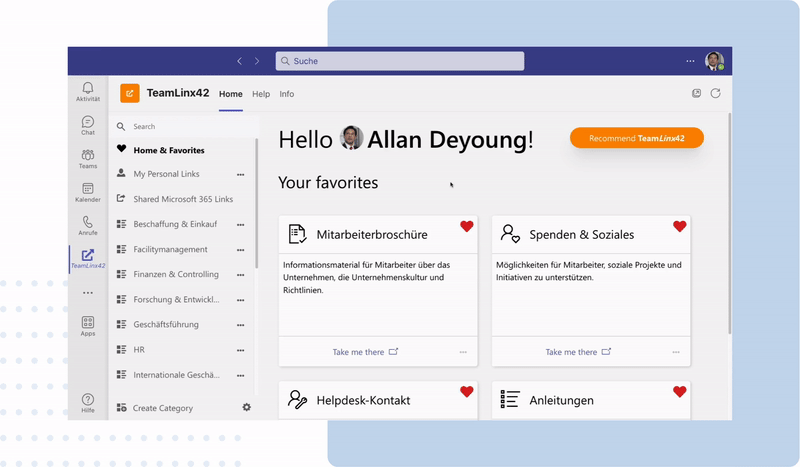
Task: Click Create Category
Action: pyautogui.click(x=163, y=408)
